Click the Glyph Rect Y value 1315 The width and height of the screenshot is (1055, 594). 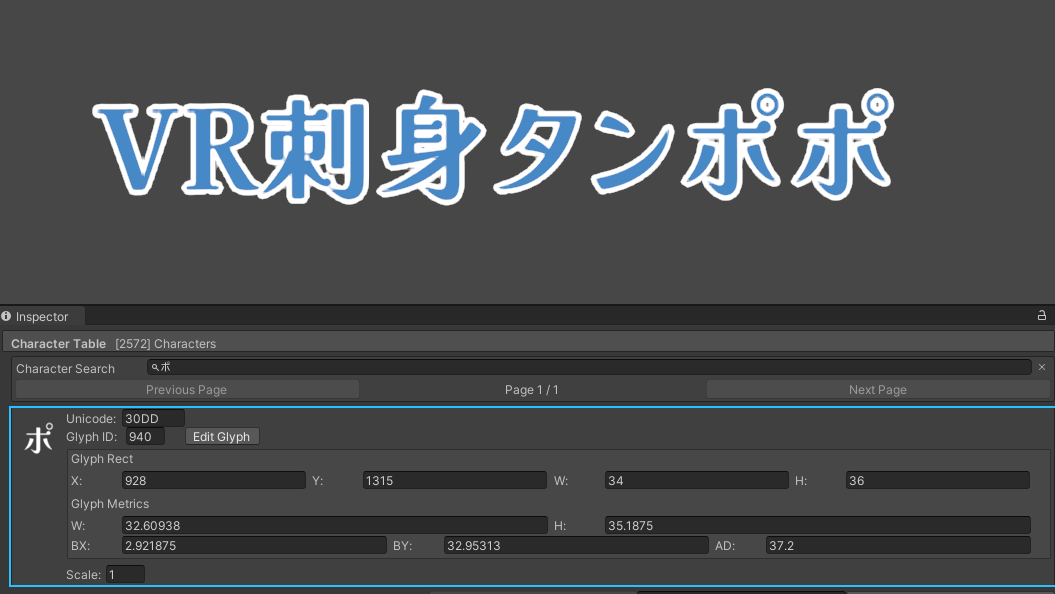tap(454, 481)
